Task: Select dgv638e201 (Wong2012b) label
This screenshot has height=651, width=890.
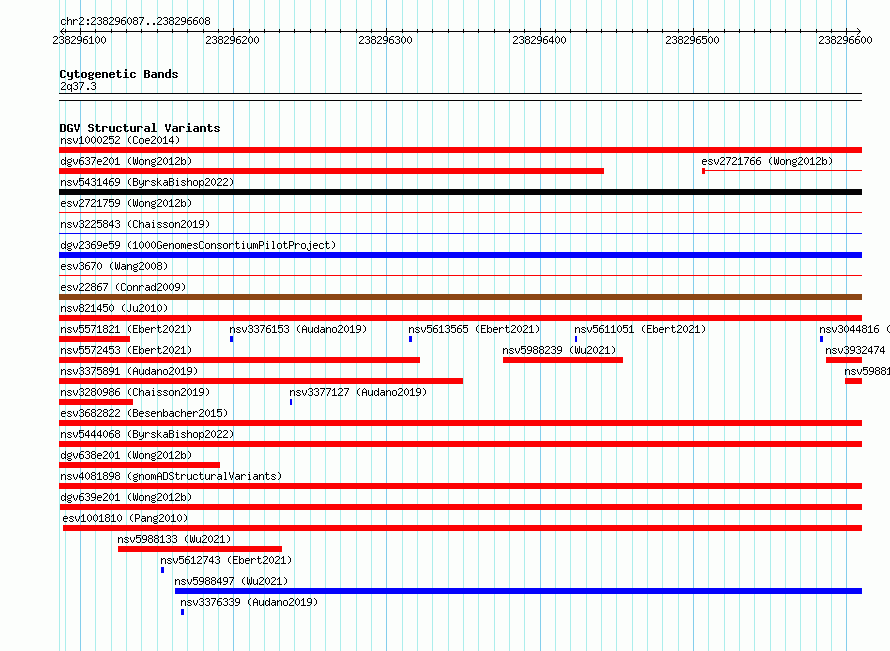Action: 126,455
